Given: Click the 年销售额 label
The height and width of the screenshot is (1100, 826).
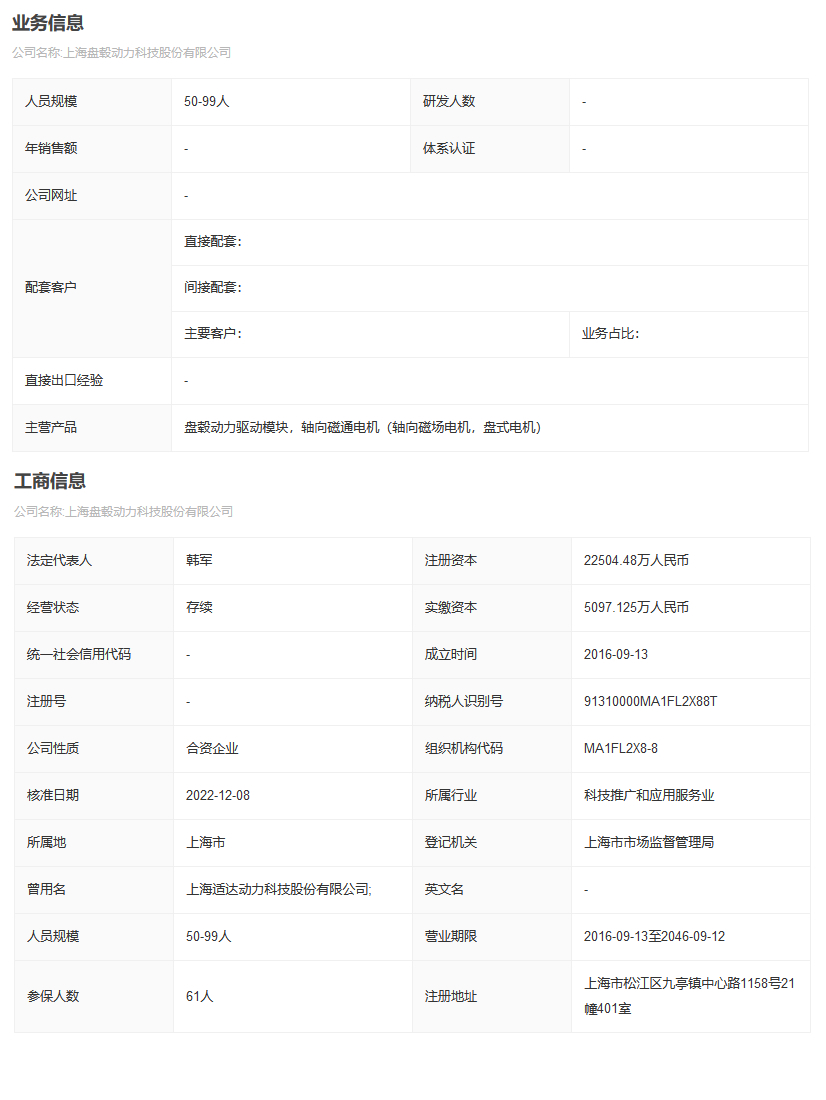Looking at the screenshot, I should 51,149.
